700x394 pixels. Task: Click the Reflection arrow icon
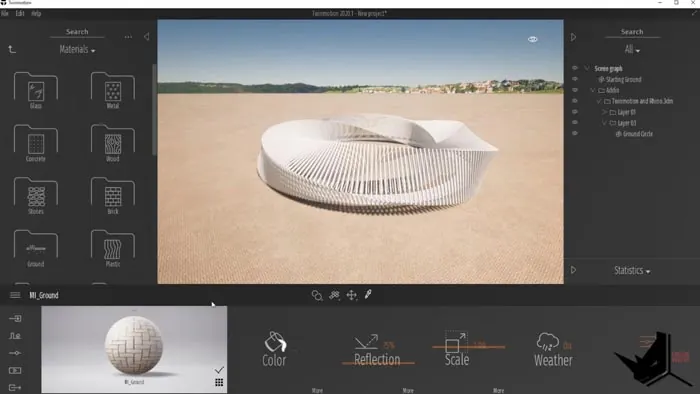point(366,342)
